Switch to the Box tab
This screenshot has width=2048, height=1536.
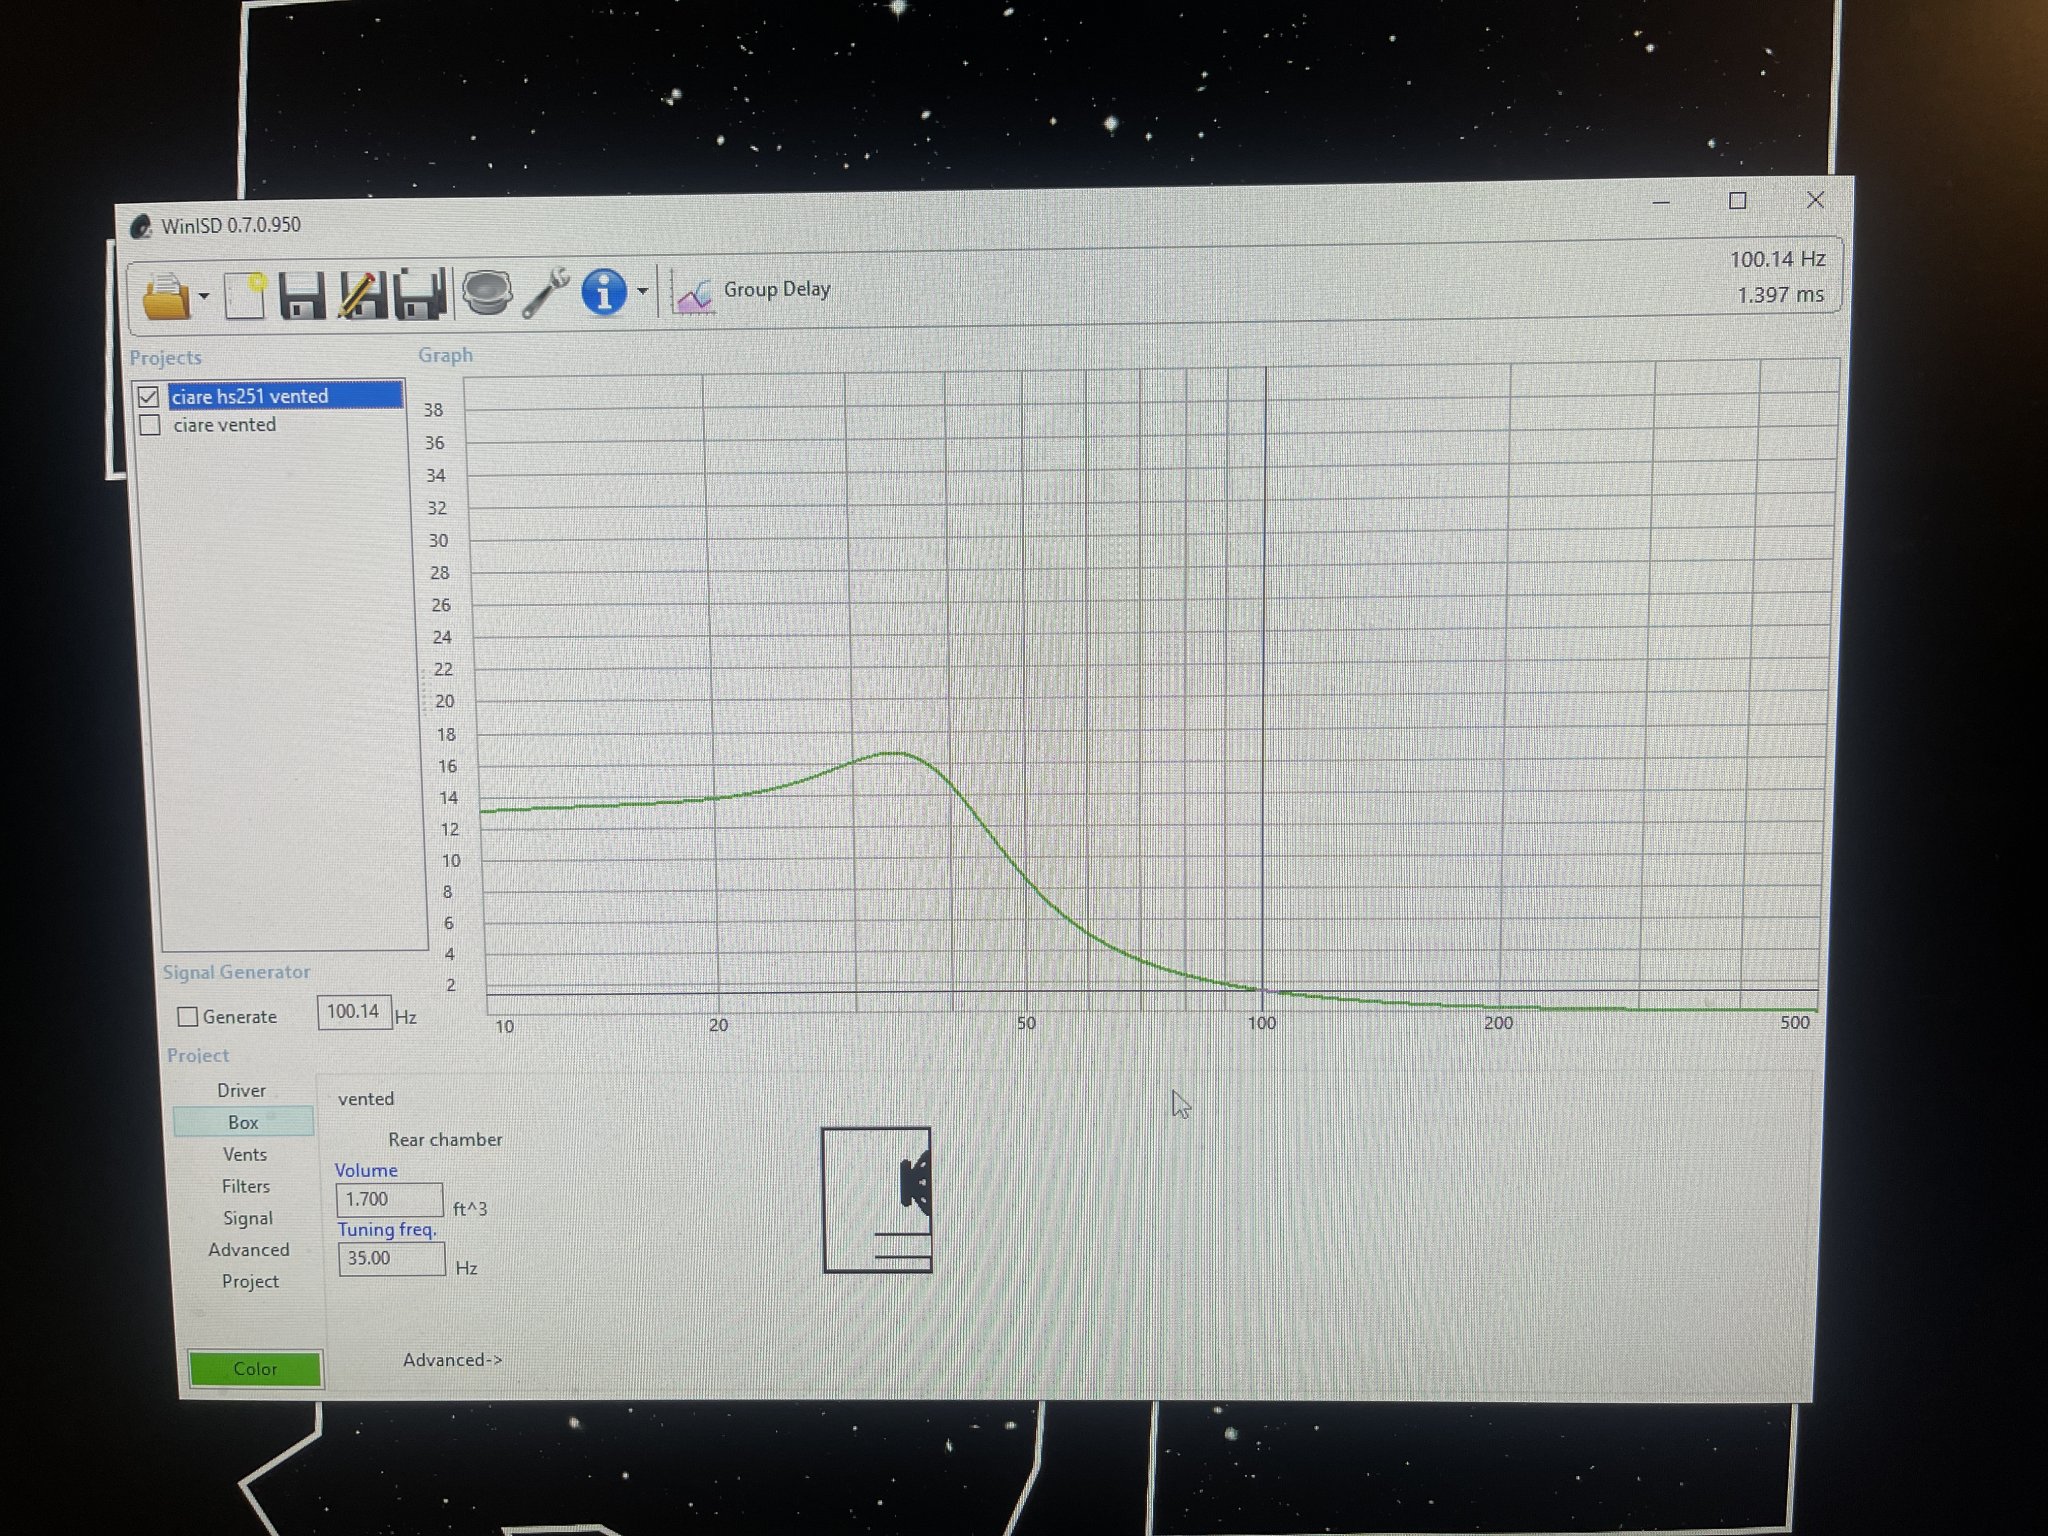pyautogui.click(x=243, y=1122)
